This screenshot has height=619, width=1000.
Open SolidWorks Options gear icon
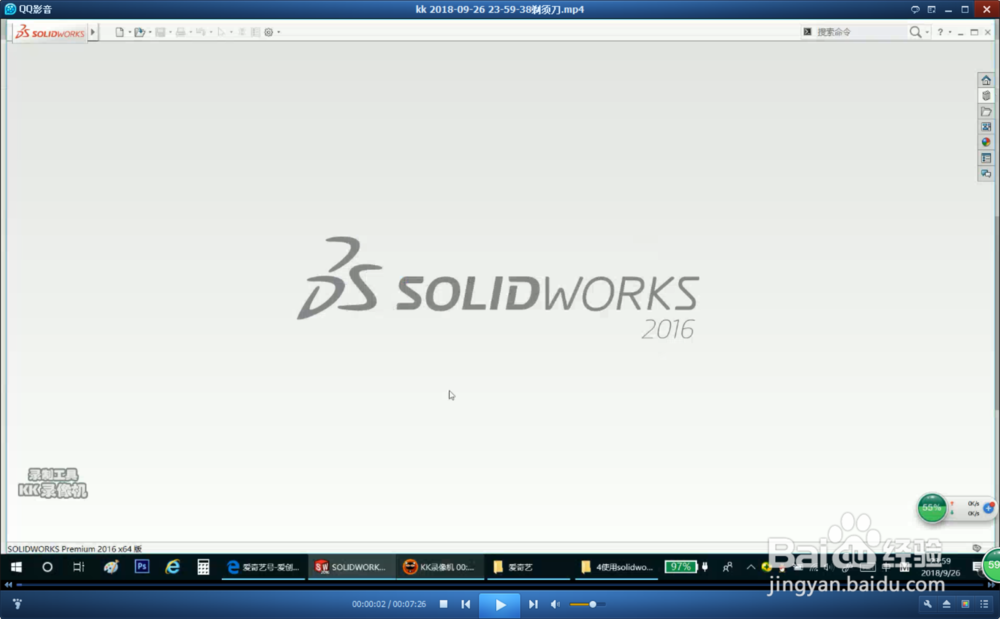pos(268,32)
